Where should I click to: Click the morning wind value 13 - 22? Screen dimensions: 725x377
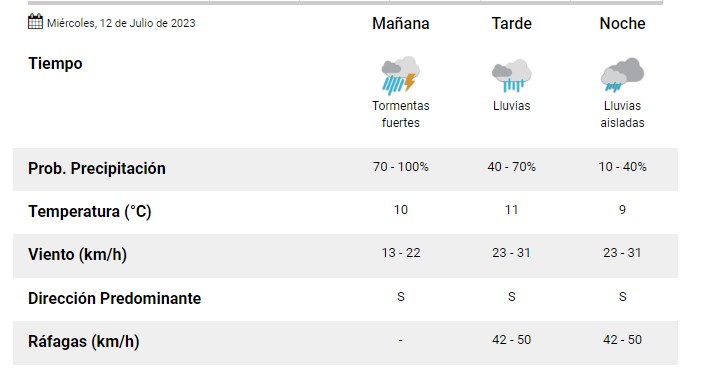pyautogui.click(x=400, y=253)
